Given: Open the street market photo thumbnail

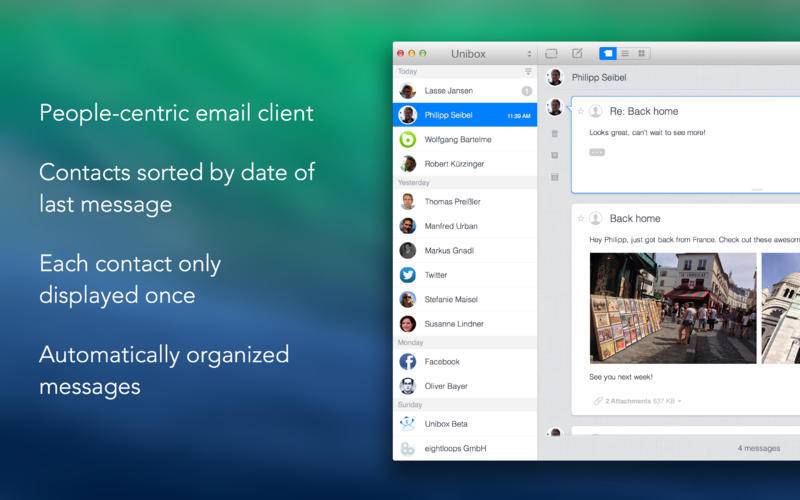Looking at the screenshot, I should tap(673, 308).
